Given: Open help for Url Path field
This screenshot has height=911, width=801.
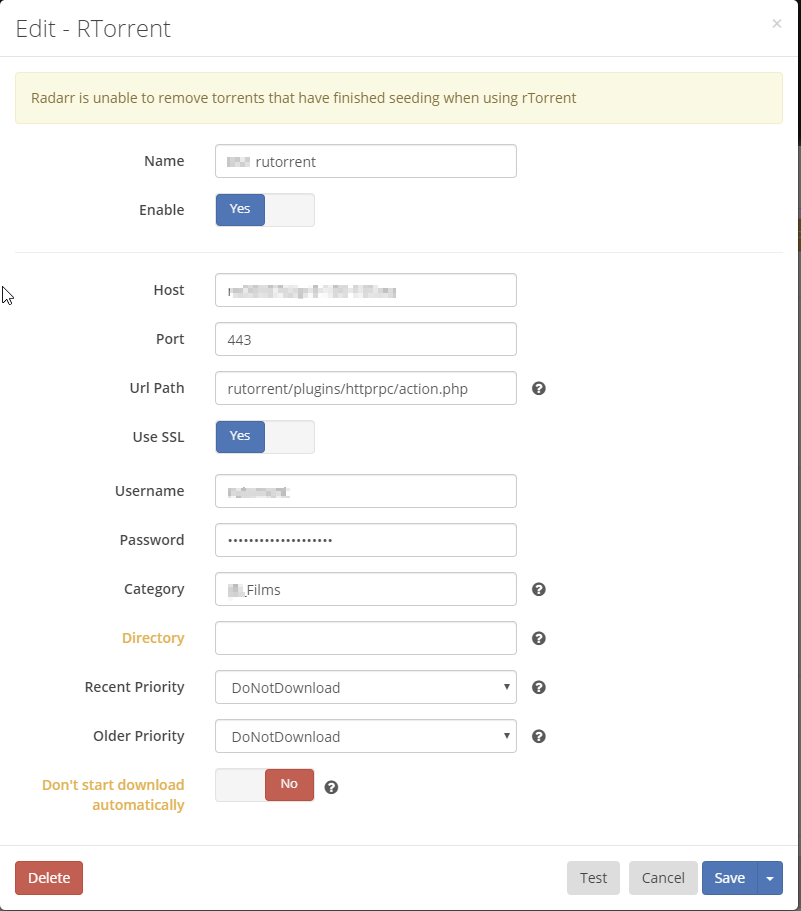Looking at the screenshot, I should click(x=538, y=388).
